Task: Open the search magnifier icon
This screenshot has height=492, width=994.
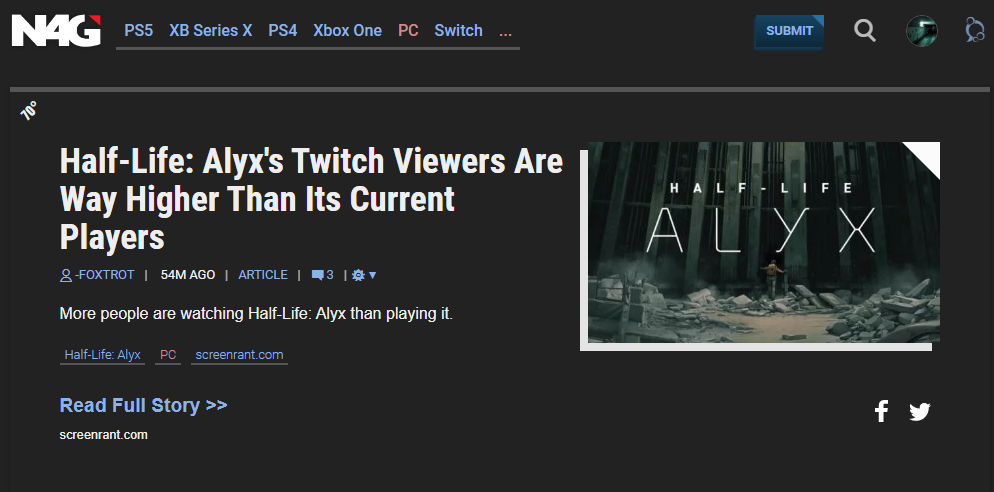Action: 864,31
